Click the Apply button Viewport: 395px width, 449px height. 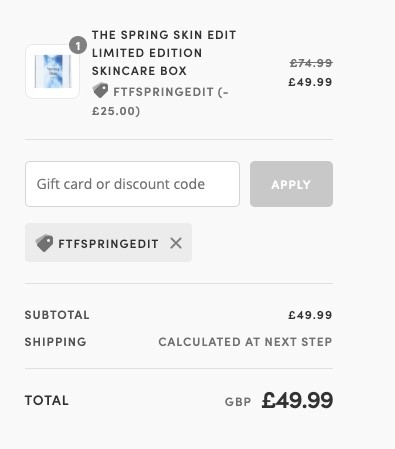291,184
